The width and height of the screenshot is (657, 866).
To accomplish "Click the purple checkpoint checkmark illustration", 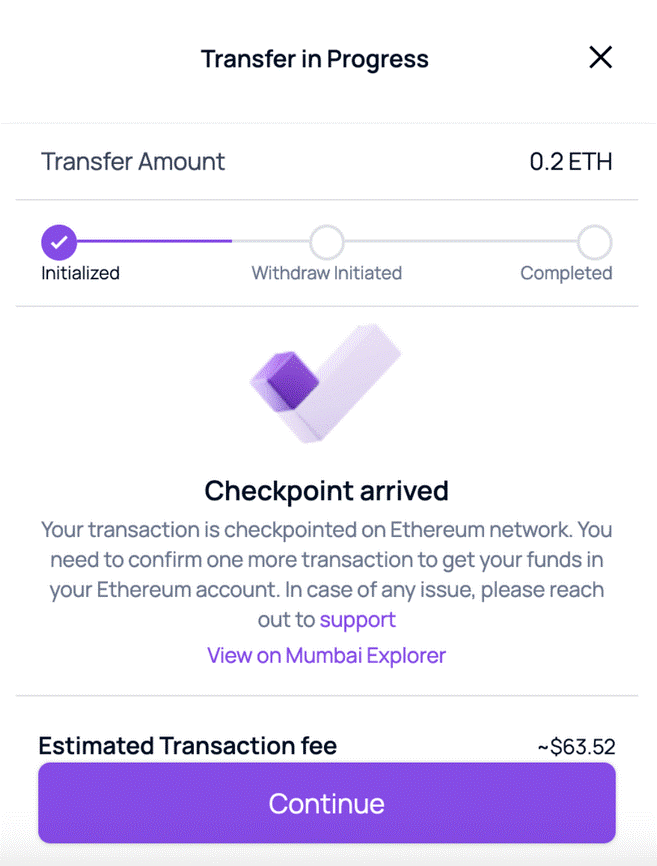I will pos(323,384).
